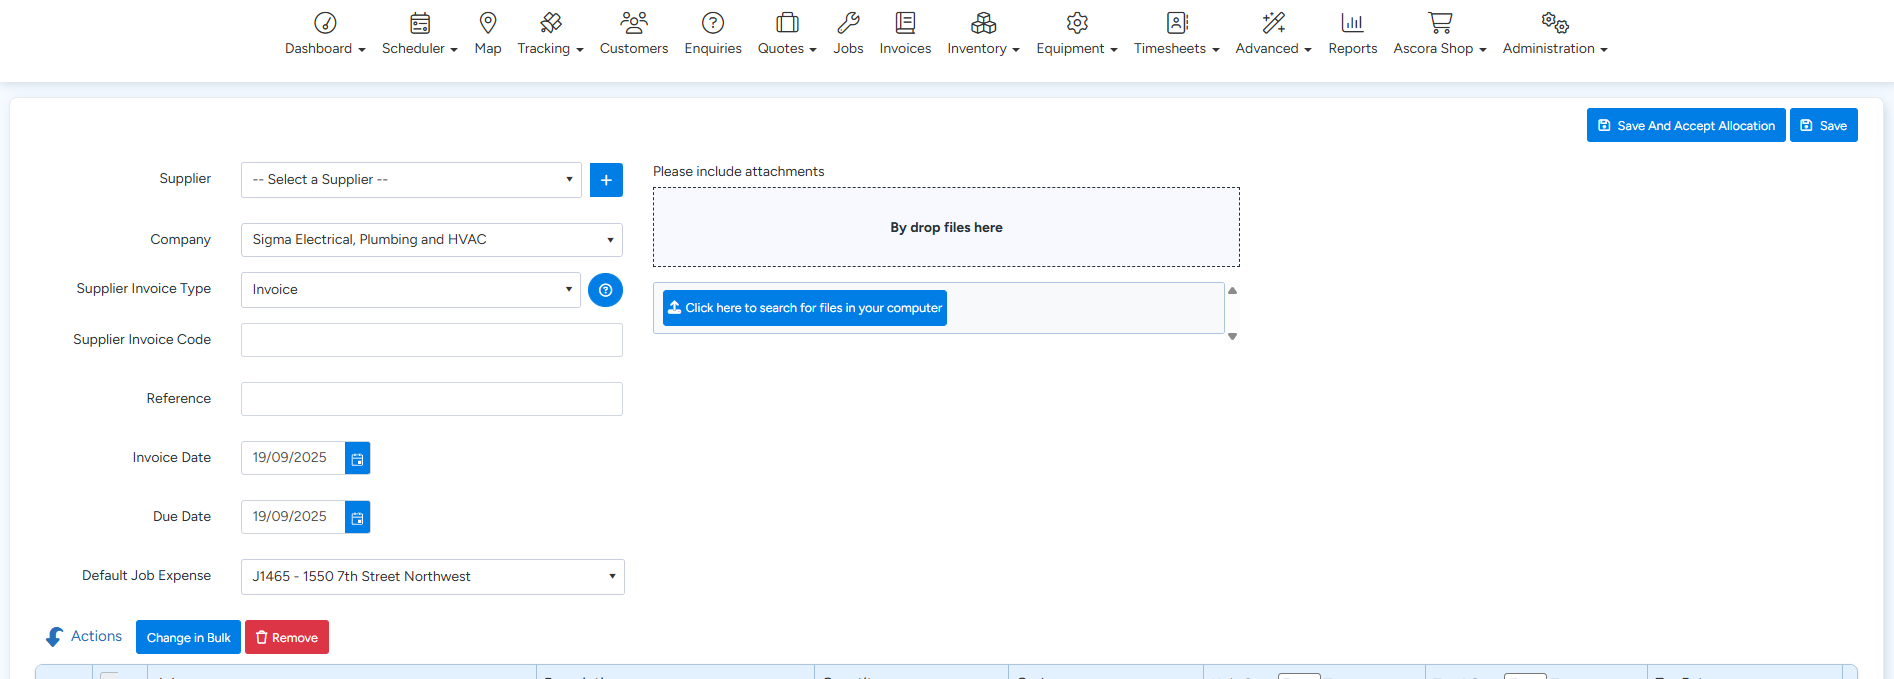Navigate to Invoices

[x=905, y=33]
